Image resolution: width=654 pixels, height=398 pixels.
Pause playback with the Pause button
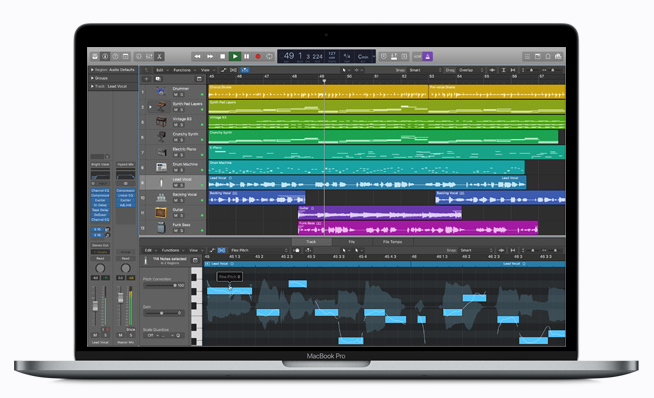247,56
